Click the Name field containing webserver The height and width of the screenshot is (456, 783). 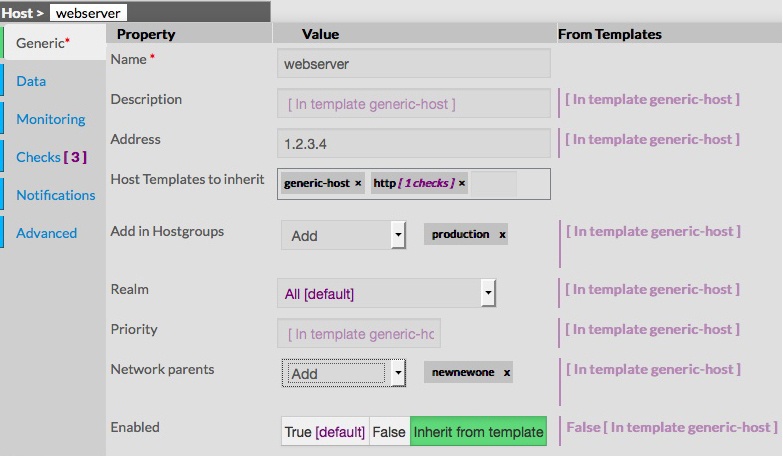tap(413, 63)
